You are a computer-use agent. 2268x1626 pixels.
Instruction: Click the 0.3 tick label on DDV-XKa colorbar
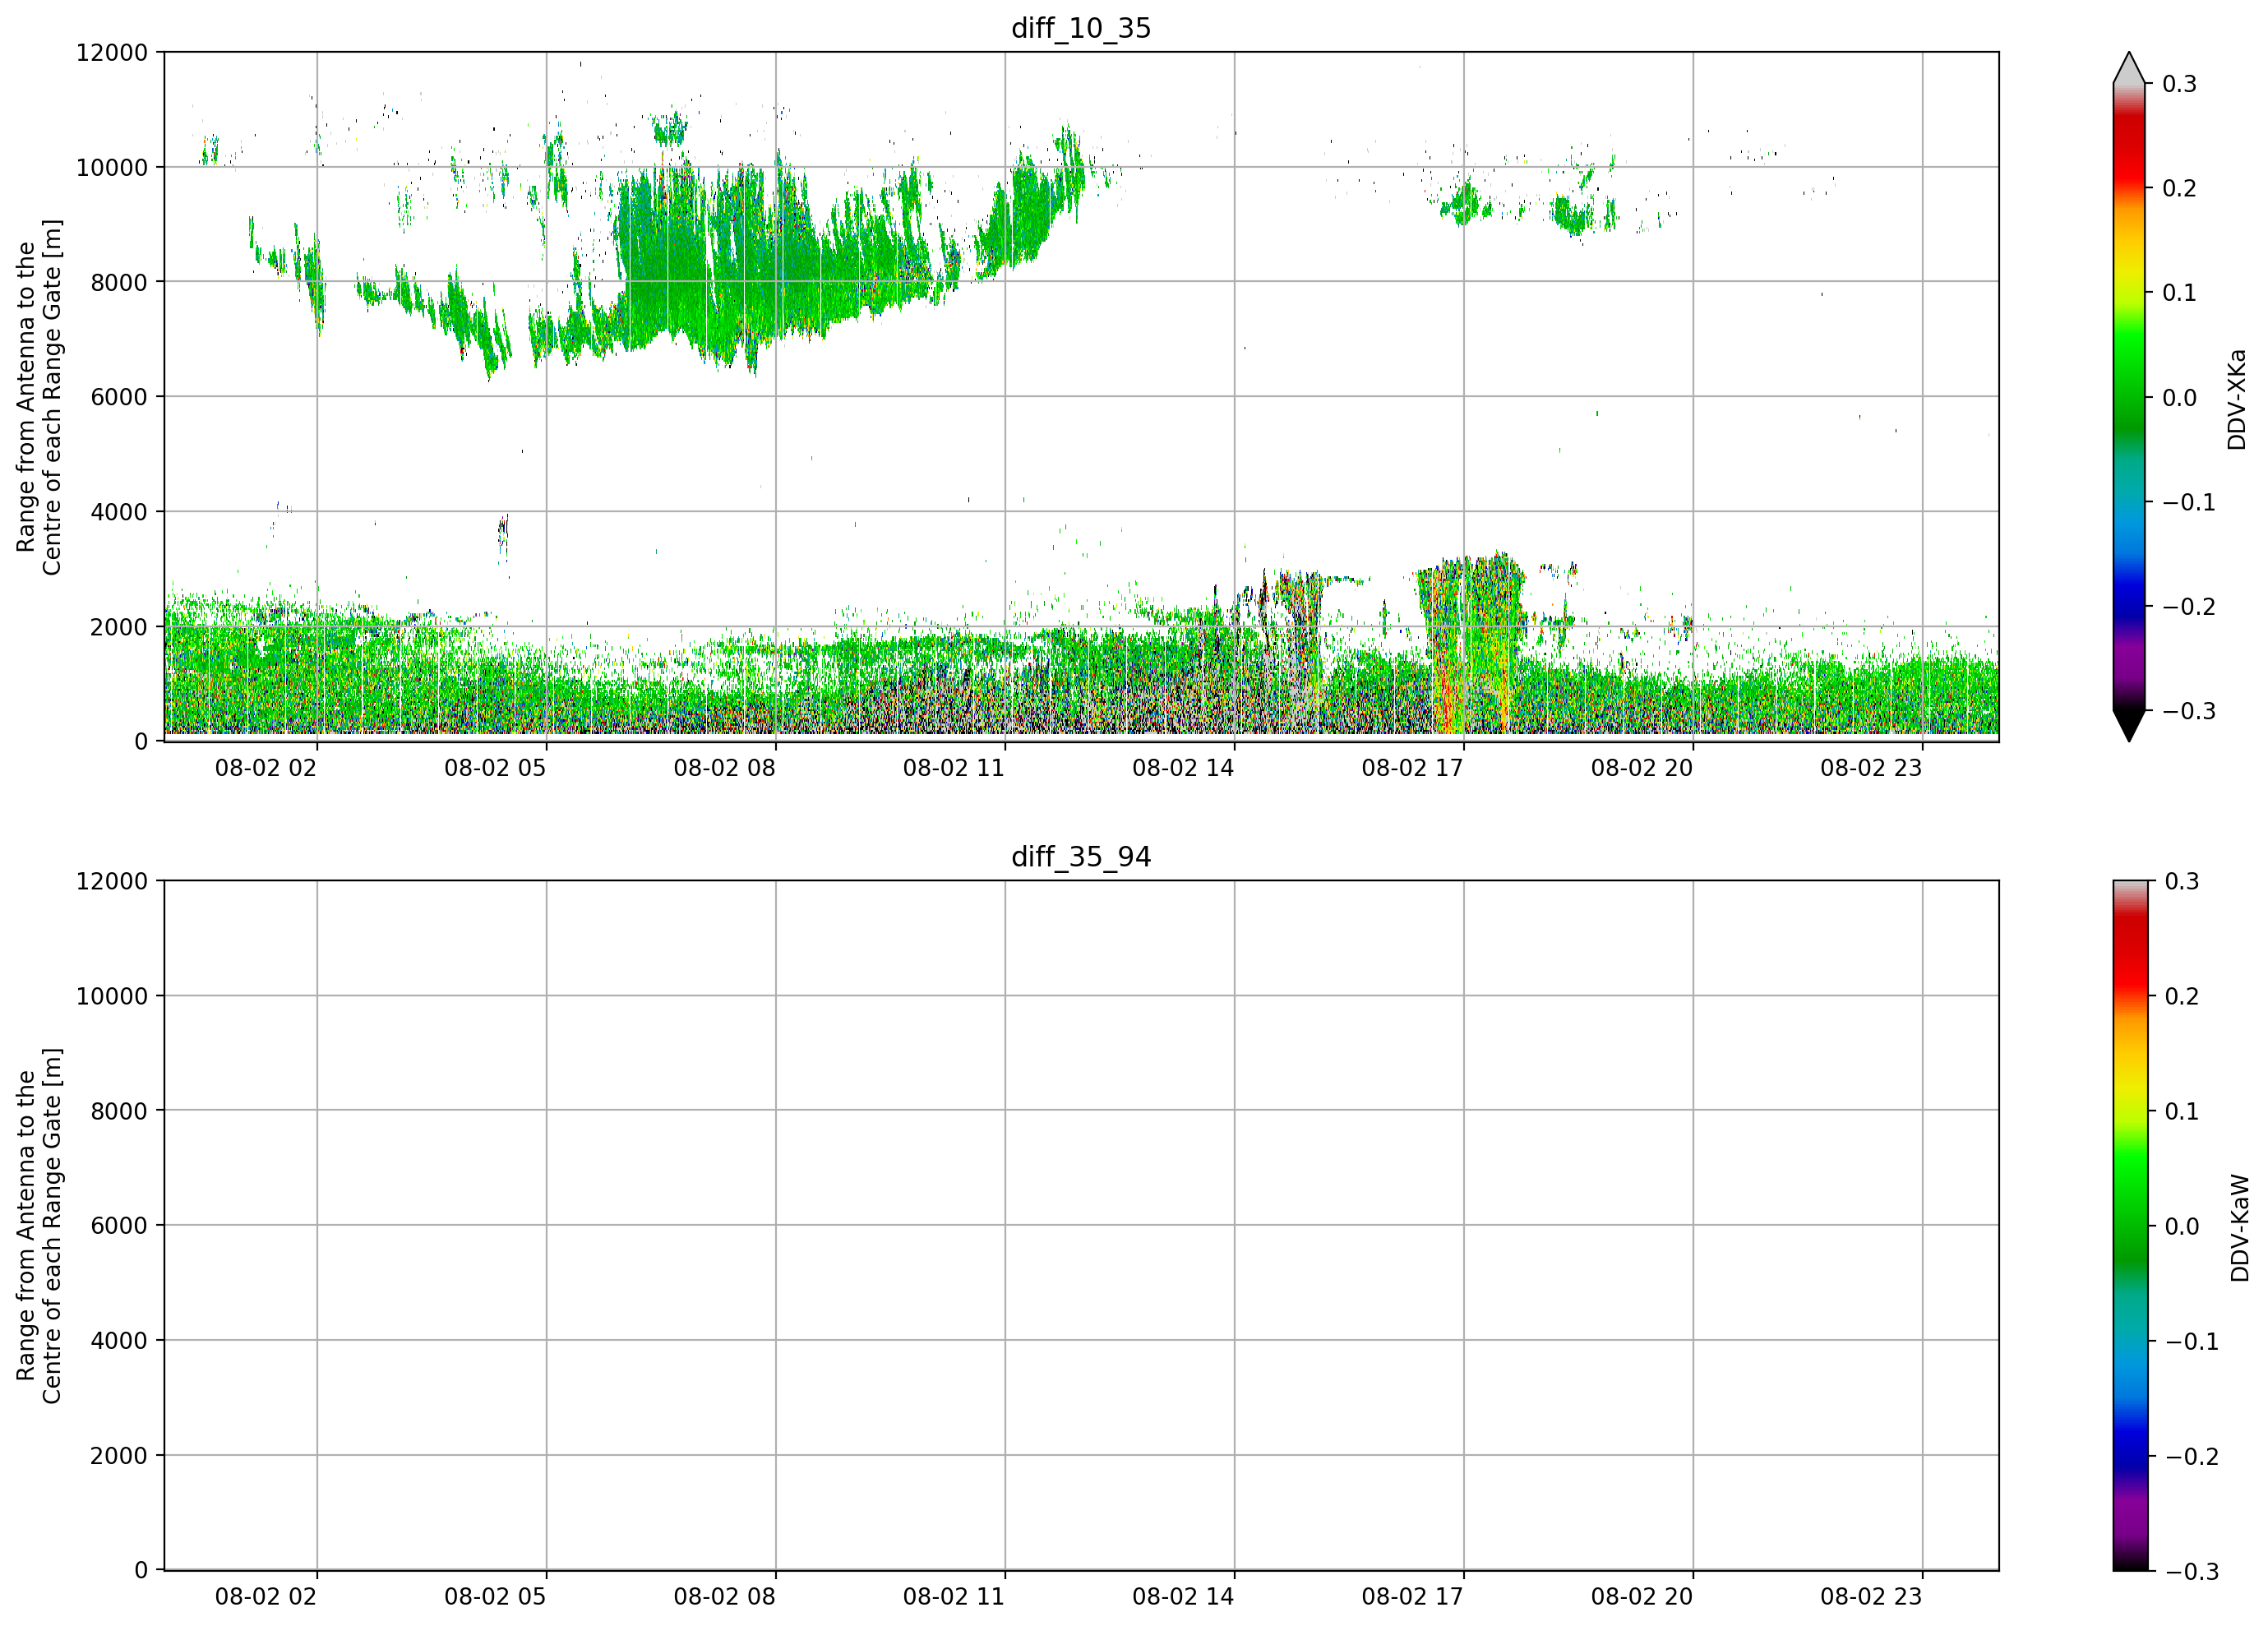tap(2179, 84)
